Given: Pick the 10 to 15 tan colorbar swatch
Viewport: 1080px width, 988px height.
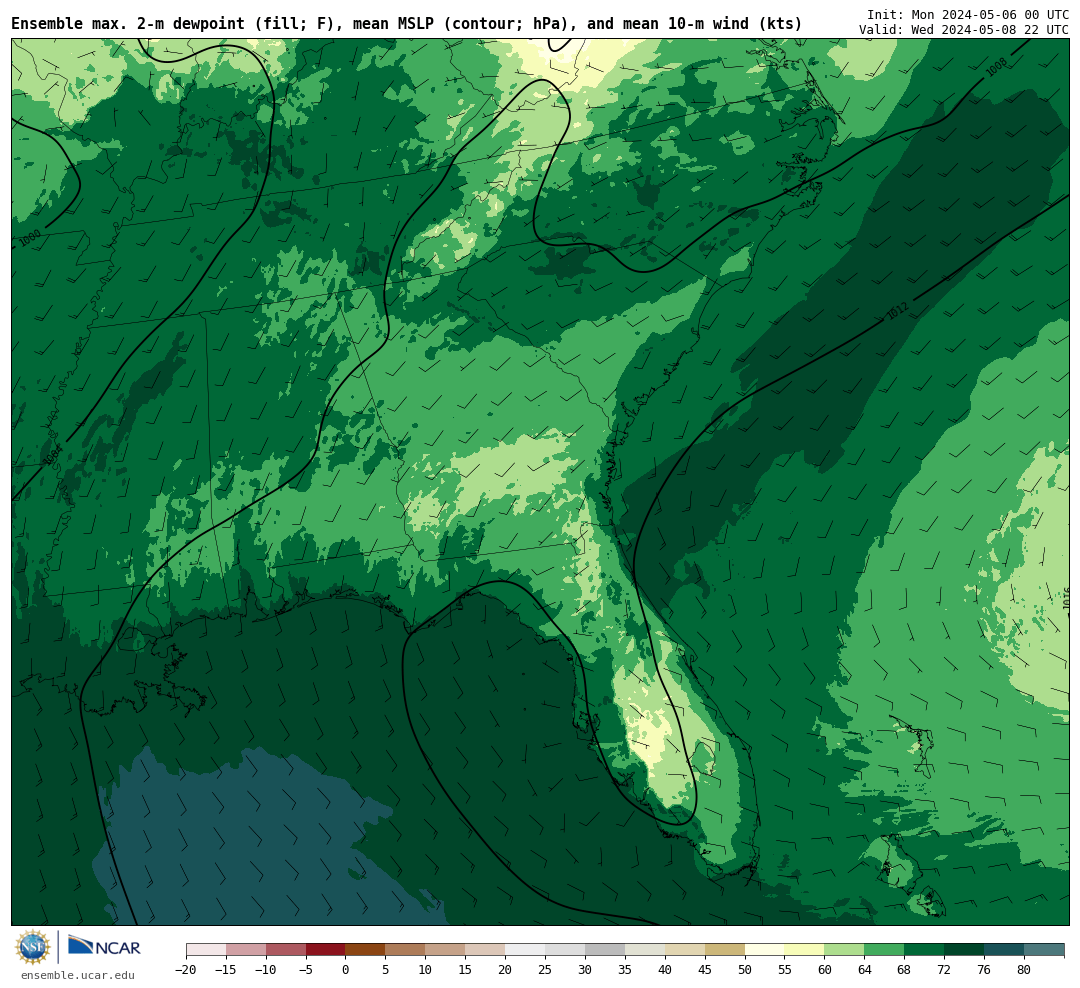Looking at the screenshot, I should [446, 950].
